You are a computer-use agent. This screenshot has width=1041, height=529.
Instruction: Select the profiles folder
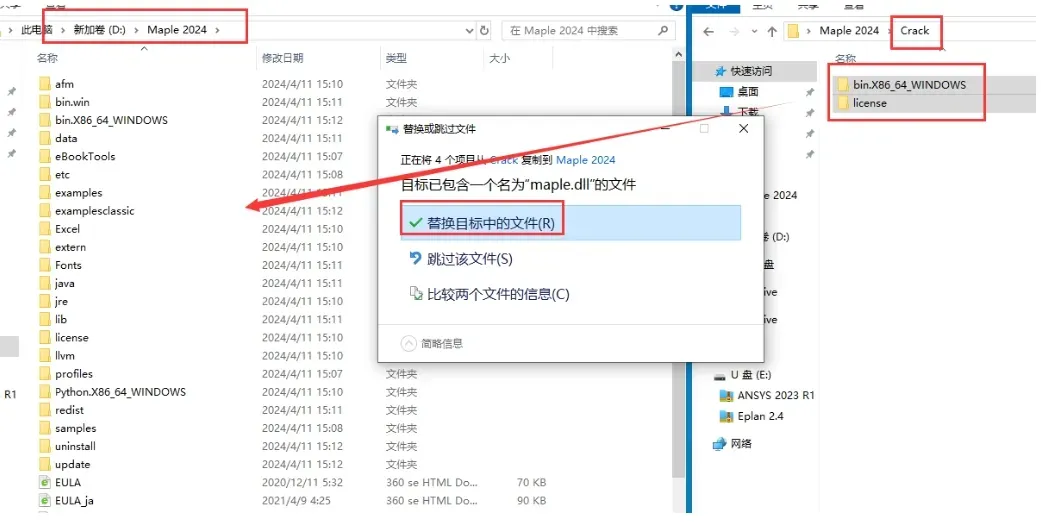pos(74,374)
